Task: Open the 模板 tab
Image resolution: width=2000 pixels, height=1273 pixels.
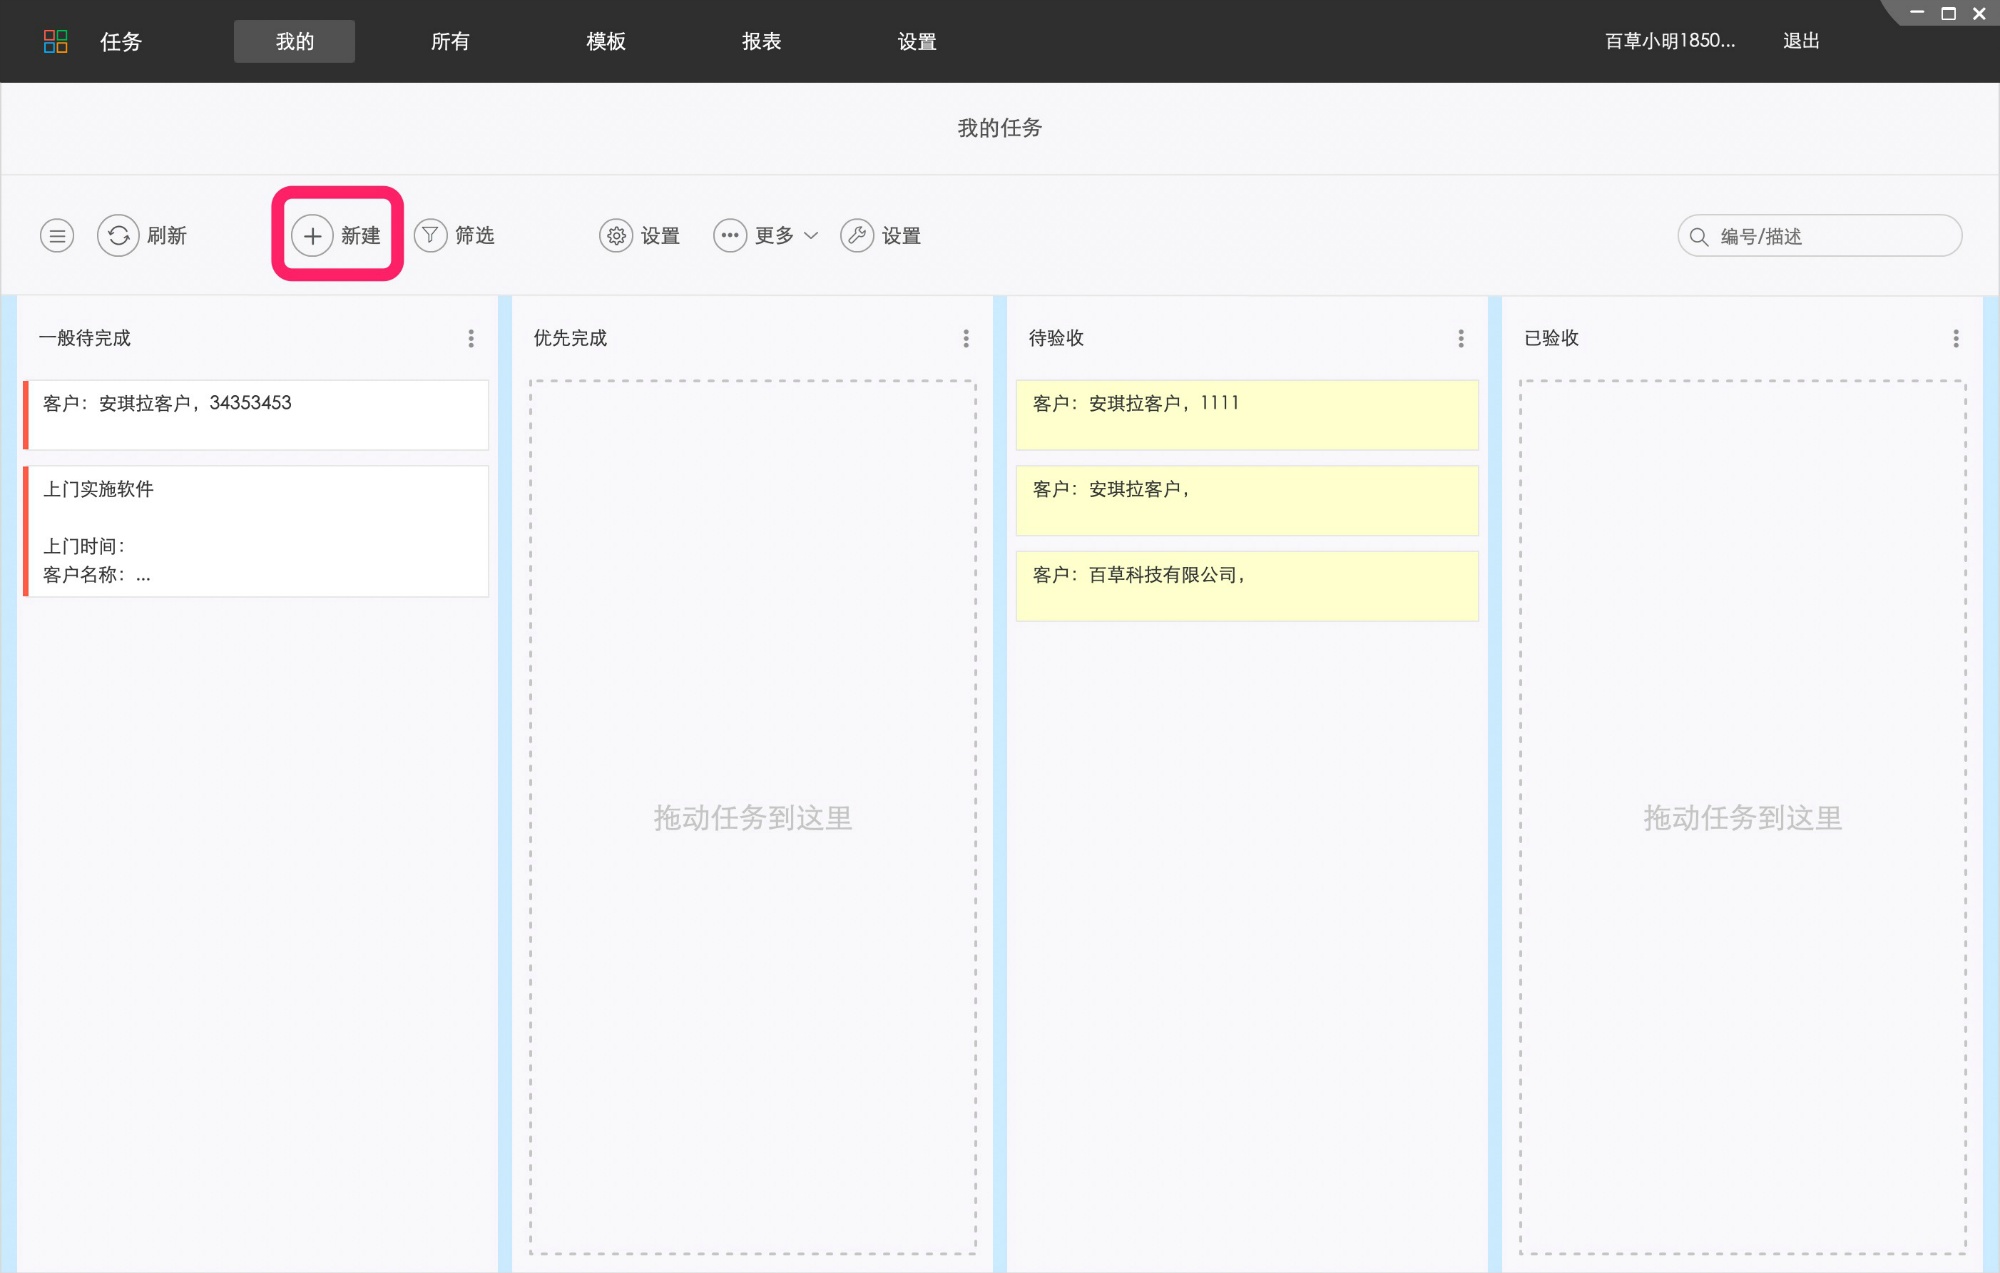Action: tap(606, 41)
